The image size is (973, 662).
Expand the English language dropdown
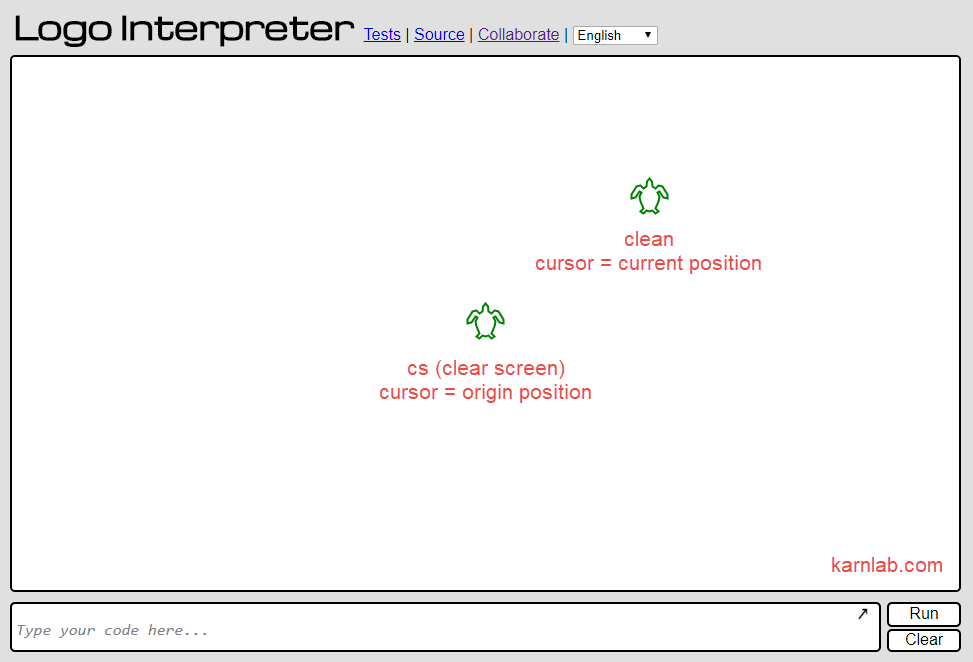click(x=615, y=35)
